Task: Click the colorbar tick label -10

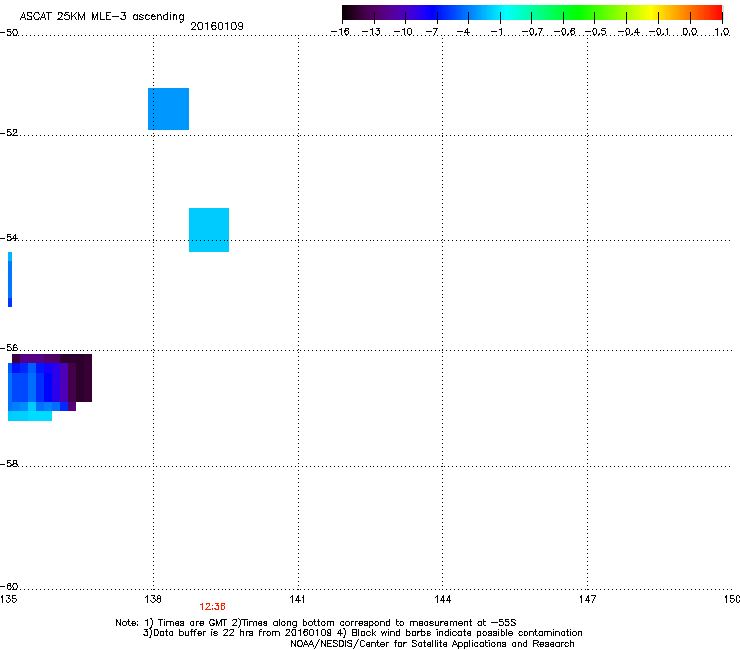Action: tap(403, 32)
